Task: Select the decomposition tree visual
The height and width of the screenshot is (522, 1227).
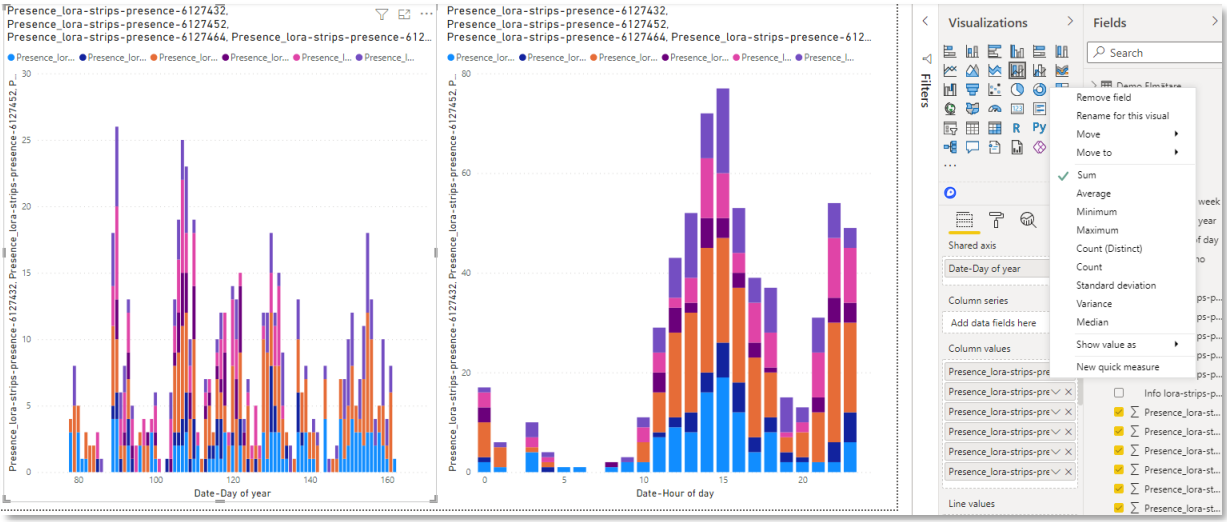Action: 950,147
